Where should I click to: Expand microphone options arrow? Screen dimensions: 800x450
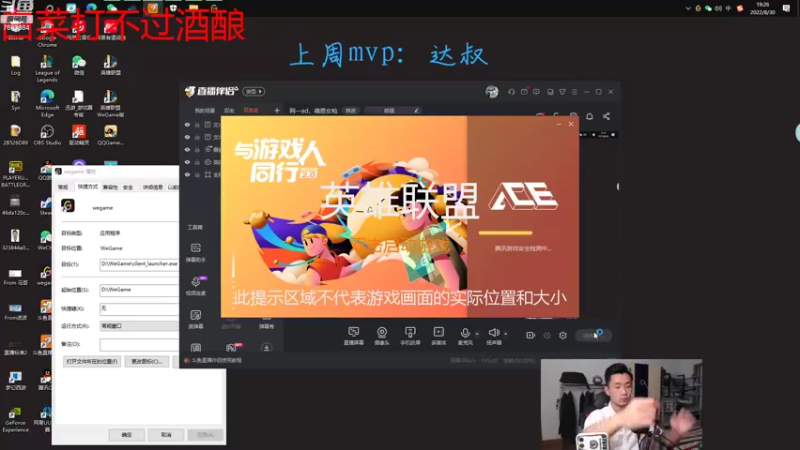pos(477,334)
